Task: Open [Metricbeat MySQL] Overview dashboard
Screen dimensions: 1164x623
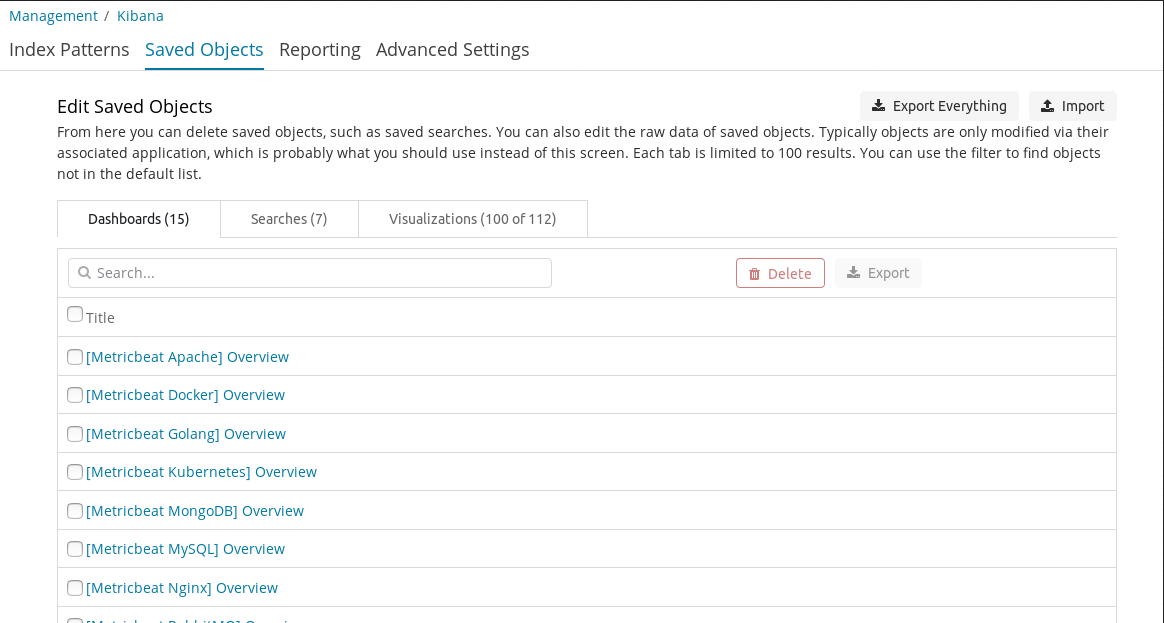Action: [x=186, y=549]
